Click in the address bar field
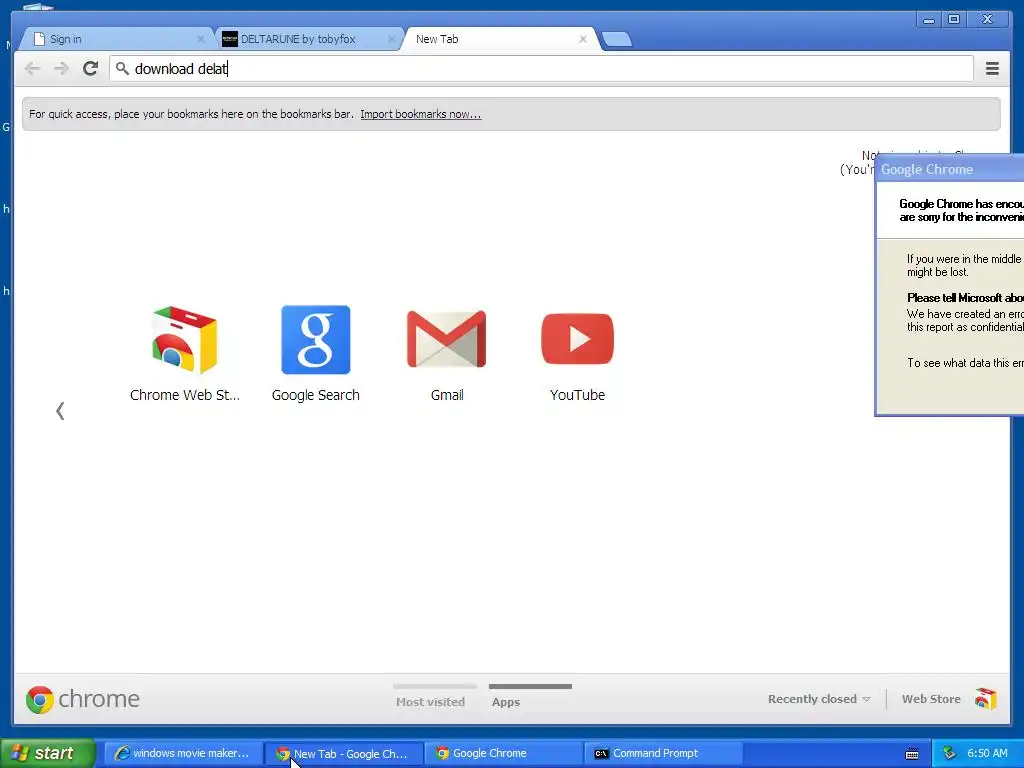 tap(541, 69)
